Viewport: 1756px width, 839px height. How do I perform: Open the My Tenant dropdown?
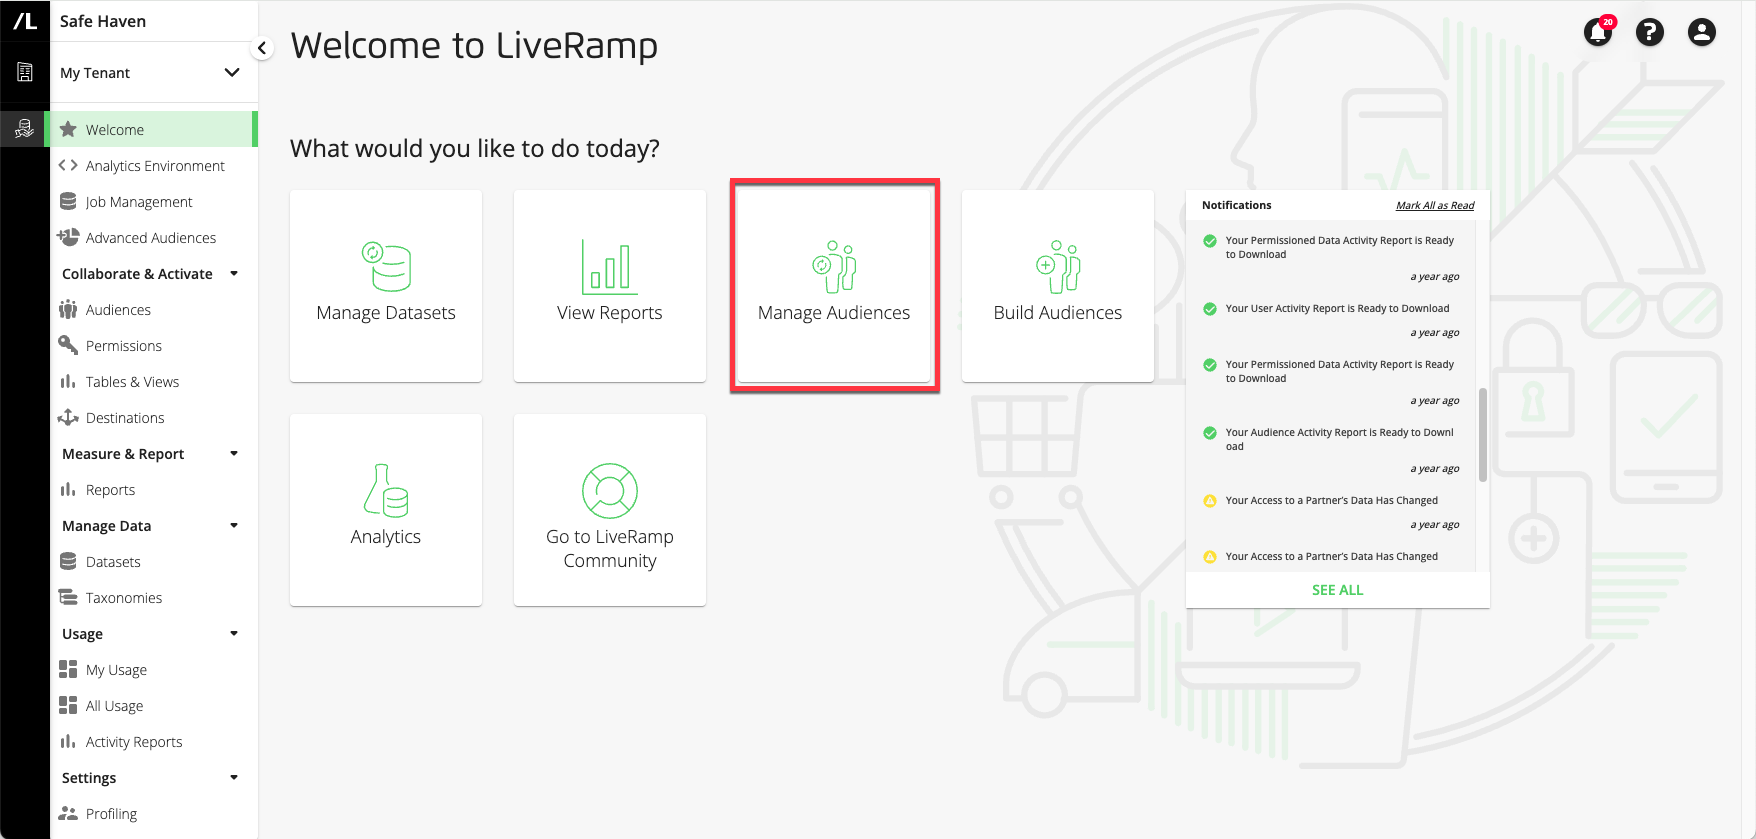tap(150, 72)
